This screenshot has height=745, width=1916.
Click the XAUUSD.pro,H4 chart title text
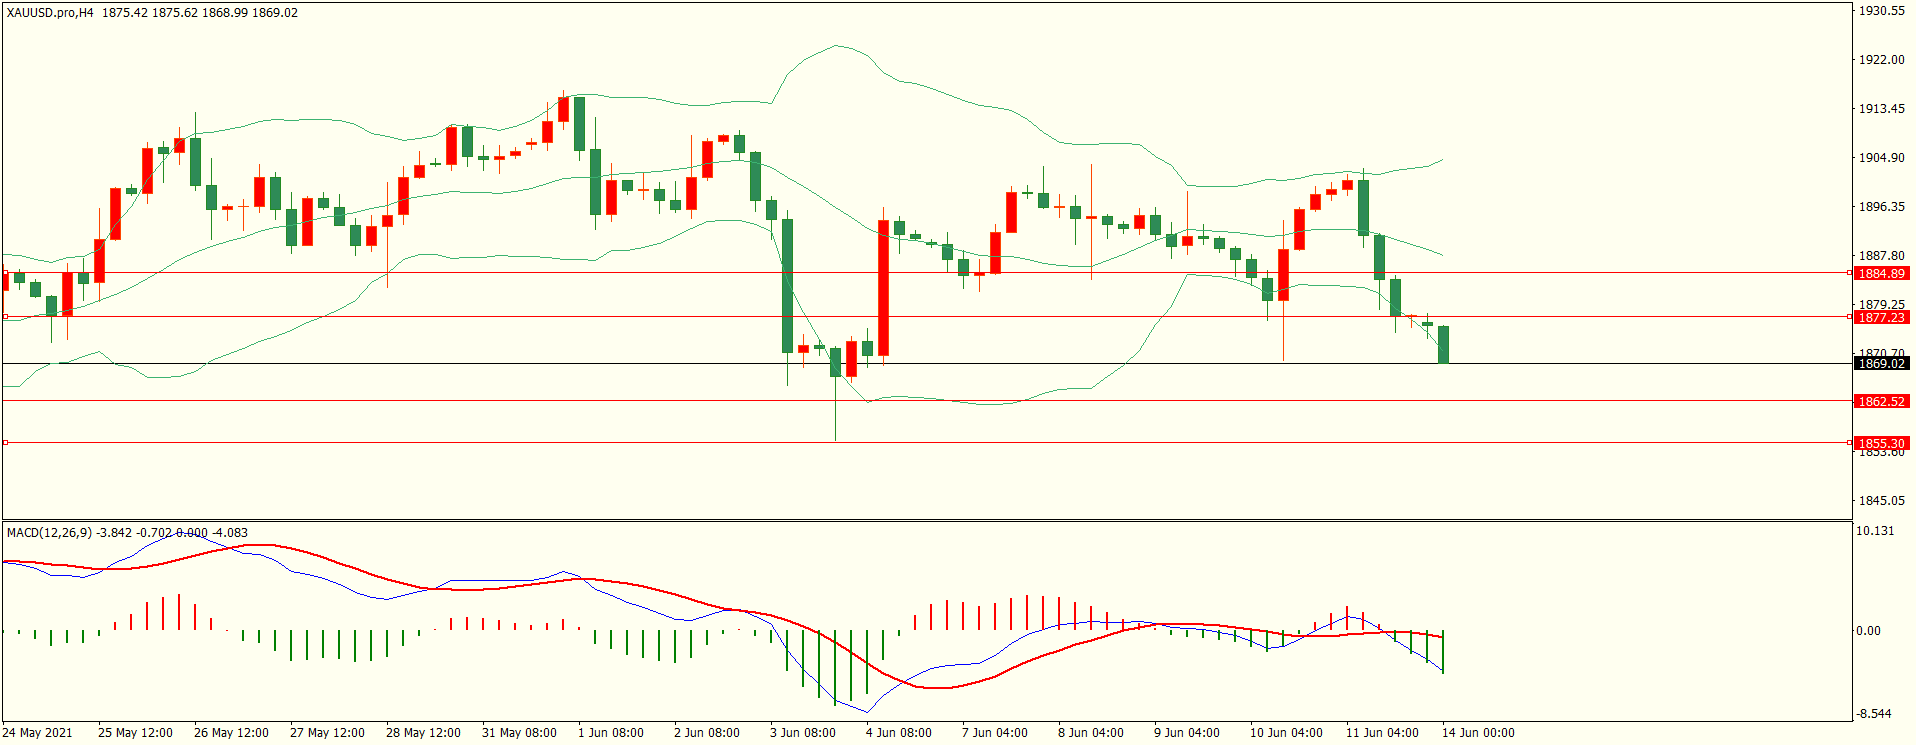(50, 13)
